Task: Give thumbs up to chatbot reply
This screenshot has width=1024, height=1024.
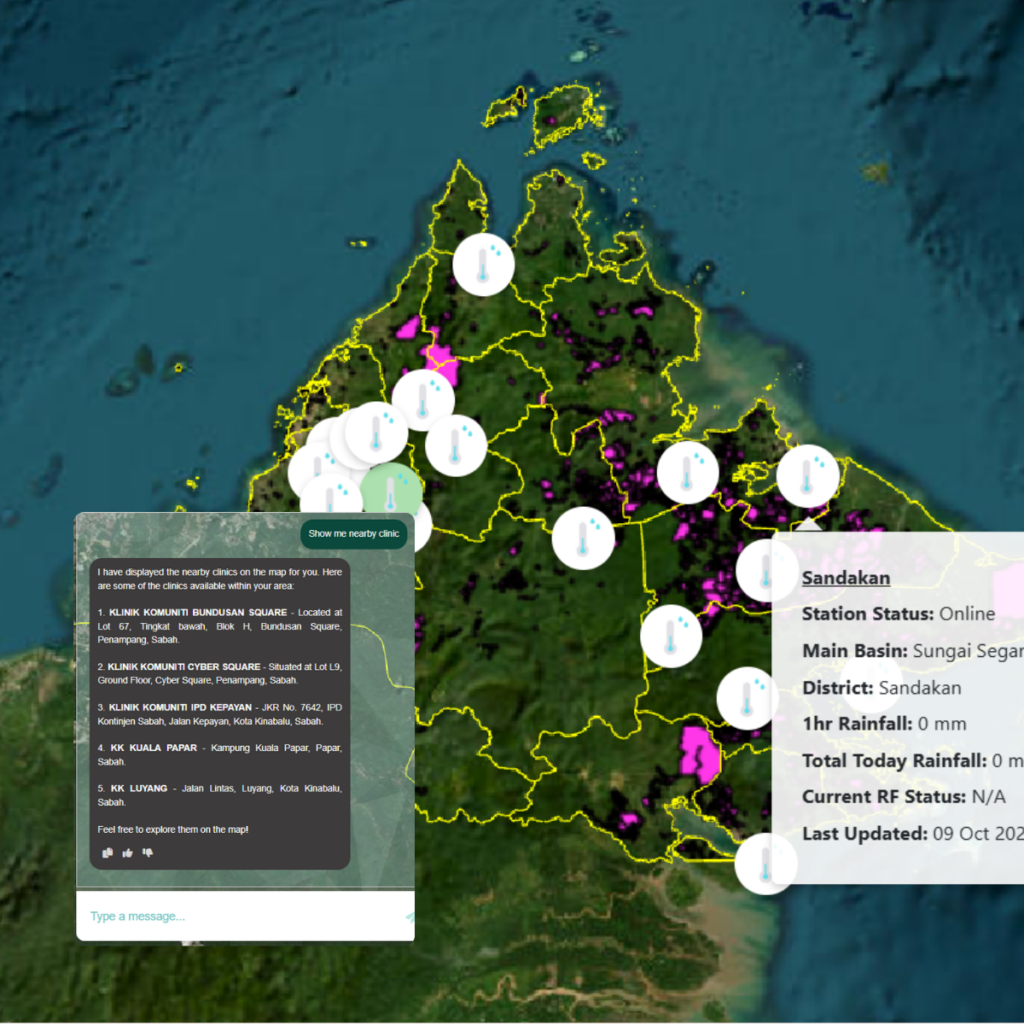Action: tap(128, 853)
